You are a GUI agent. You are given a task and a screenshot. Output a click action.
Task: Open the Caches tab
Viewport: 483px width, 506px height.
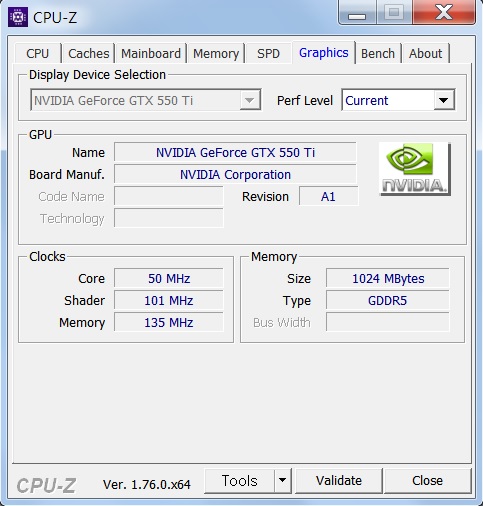coord(89,53)
